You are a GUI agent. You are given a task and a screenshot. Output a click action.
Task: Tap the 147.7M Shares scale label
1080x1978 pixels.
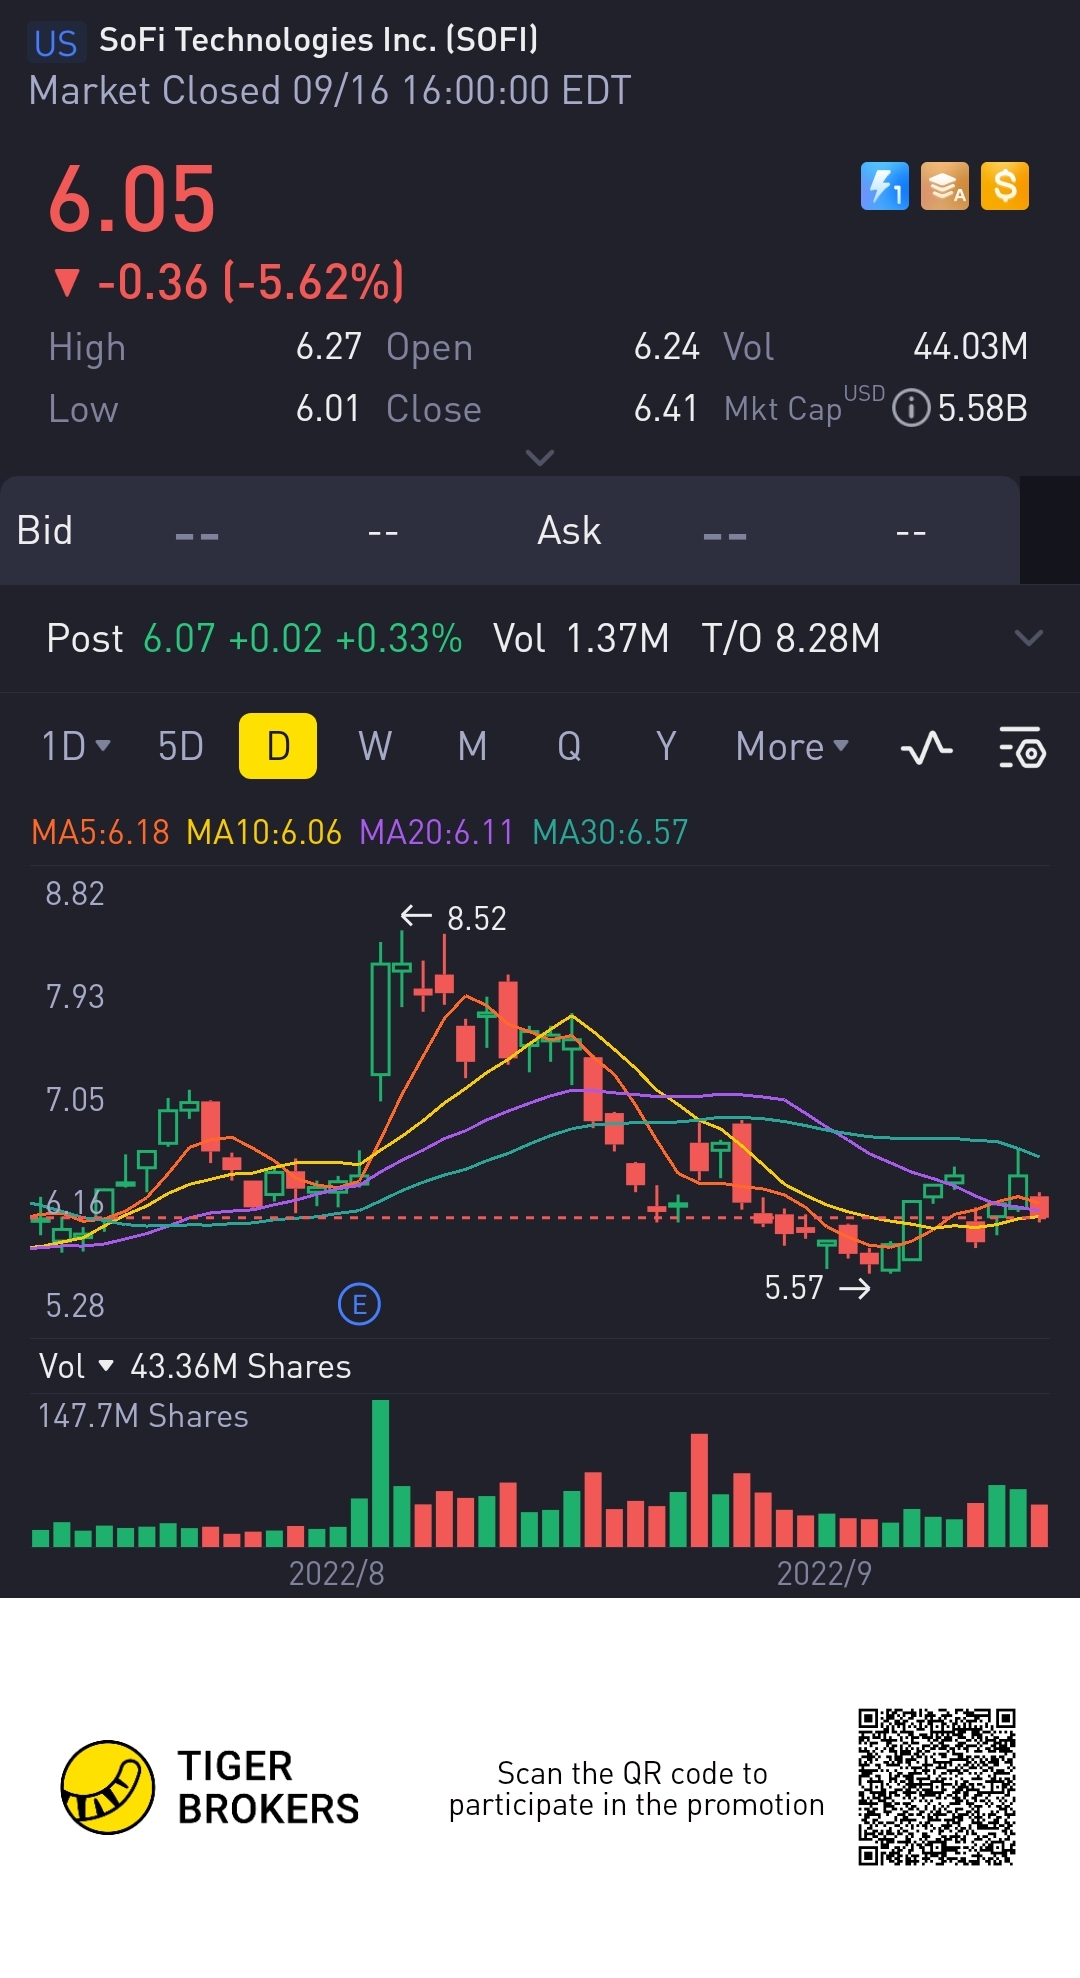pyautogui.click(x=143, y=1416)
